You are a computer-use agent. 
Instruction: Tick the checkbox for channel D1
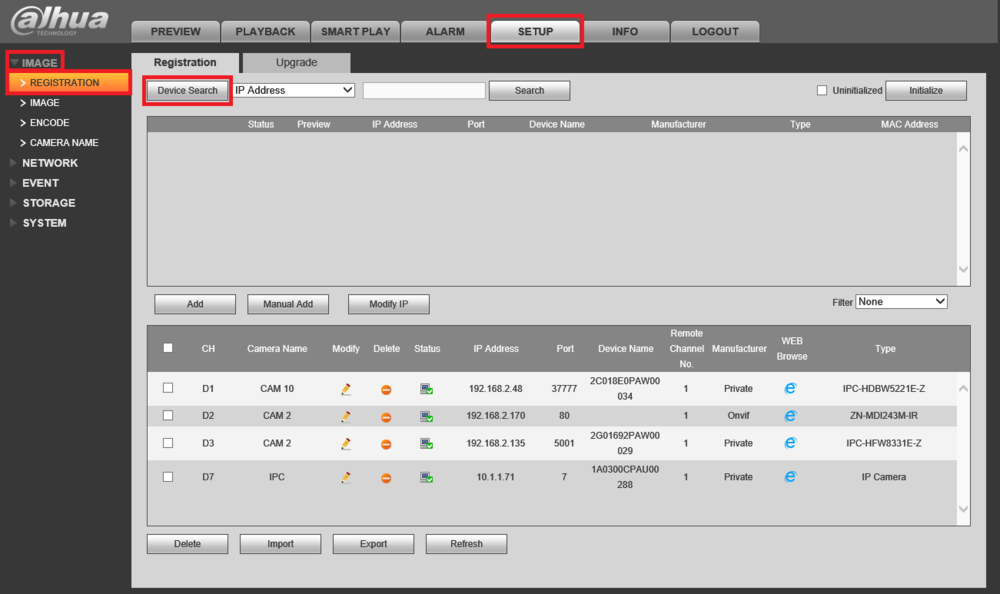(x=168, y=388)
